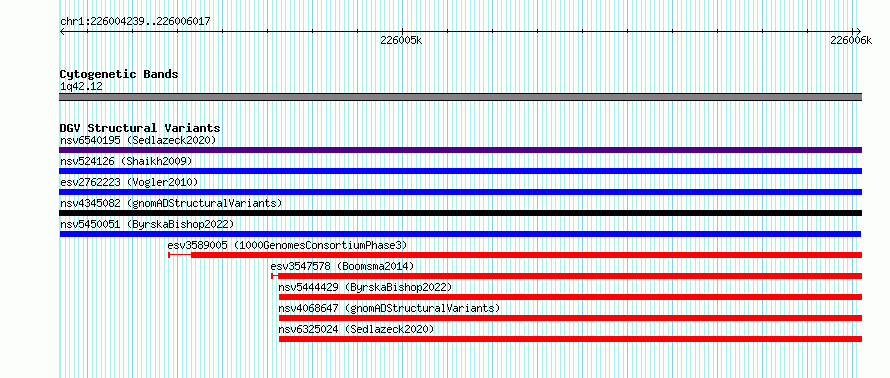Select the blue nsv5450051 variant bar
The image size is (890, 378).
pos(460,234)
